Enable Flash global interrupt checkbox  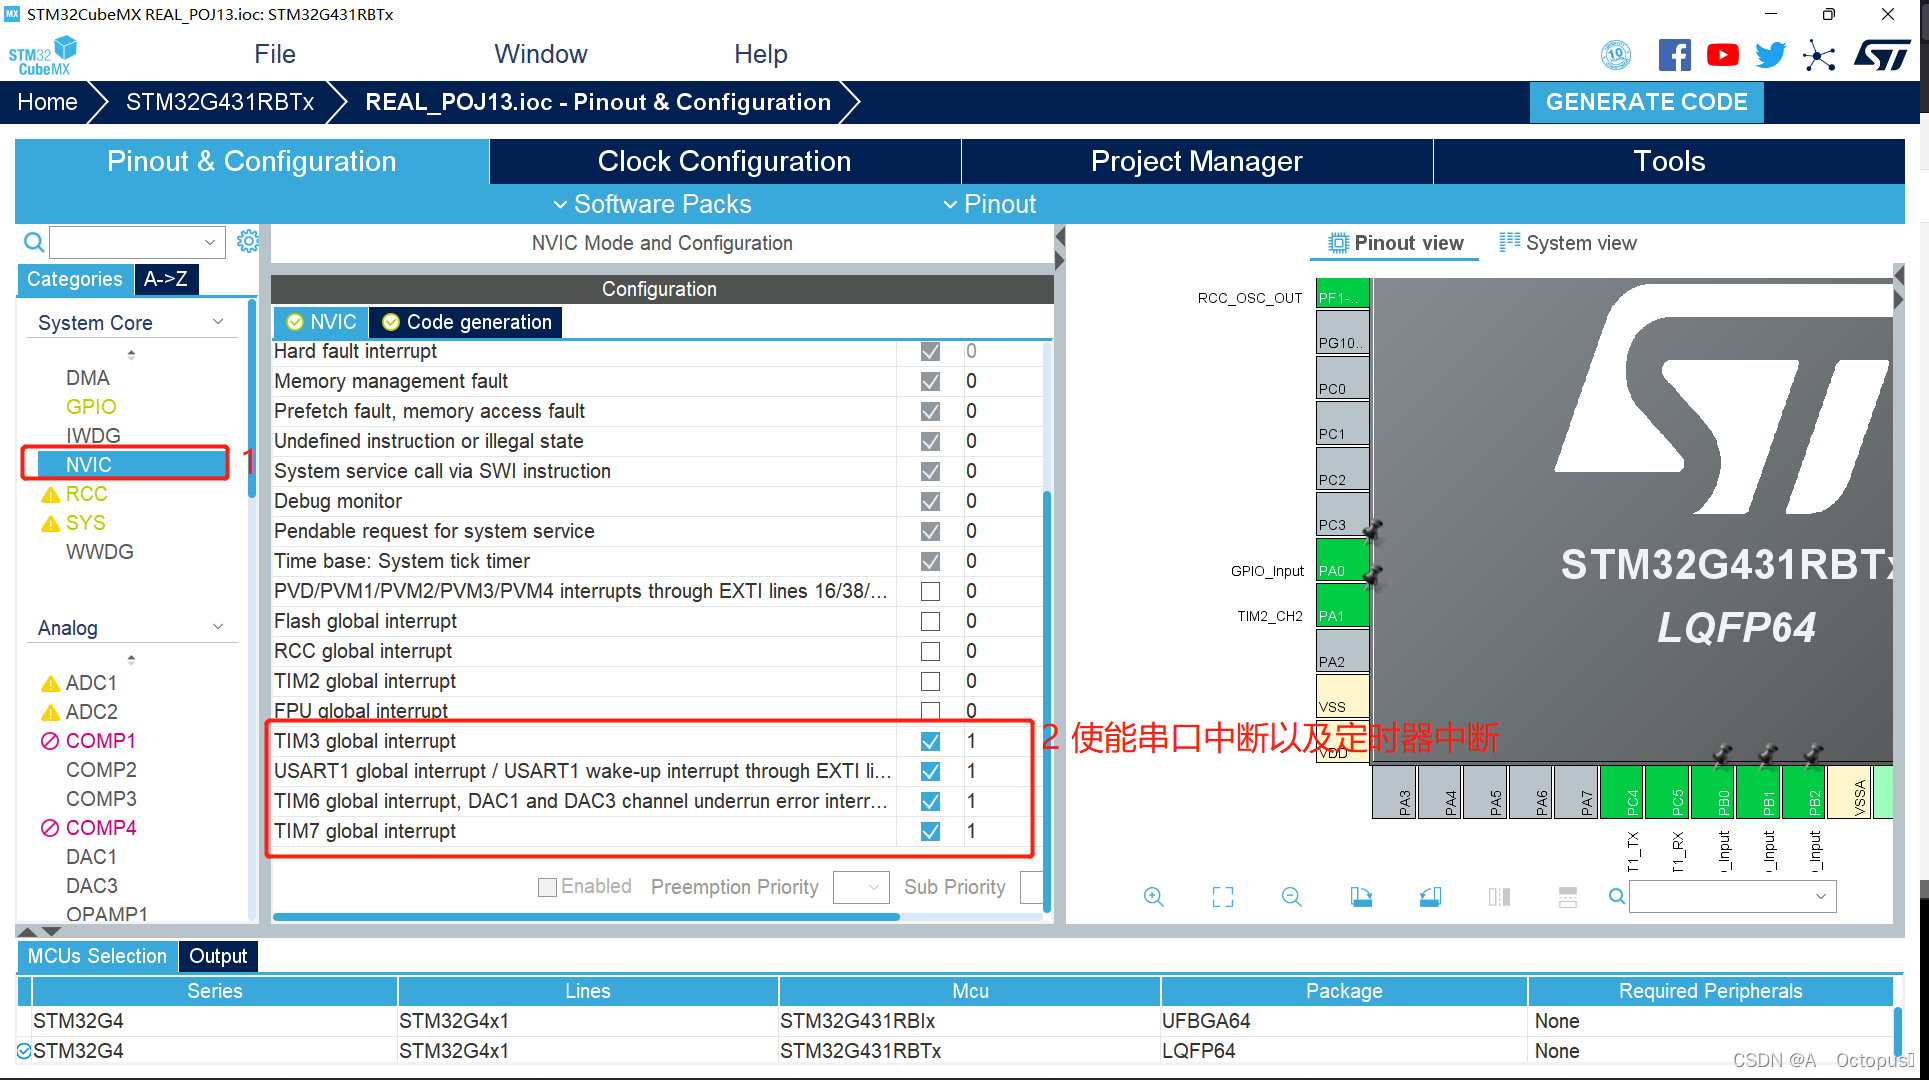point(930,621)
